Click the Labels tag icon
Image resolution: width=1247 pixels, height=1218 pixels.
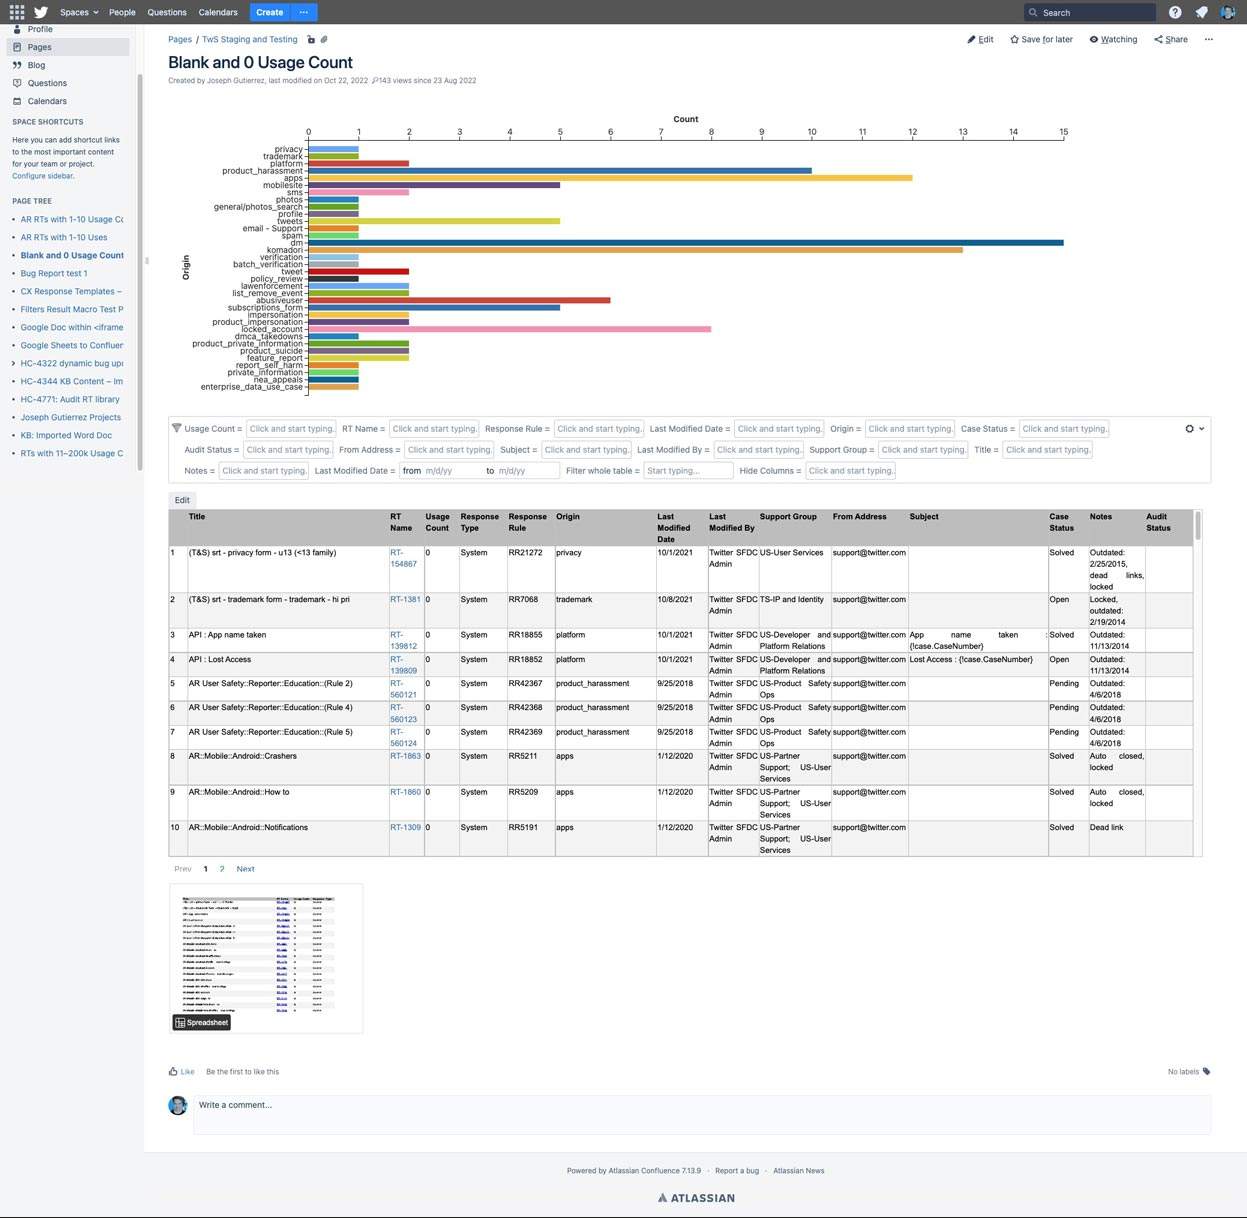[x=1206, y=1071]
